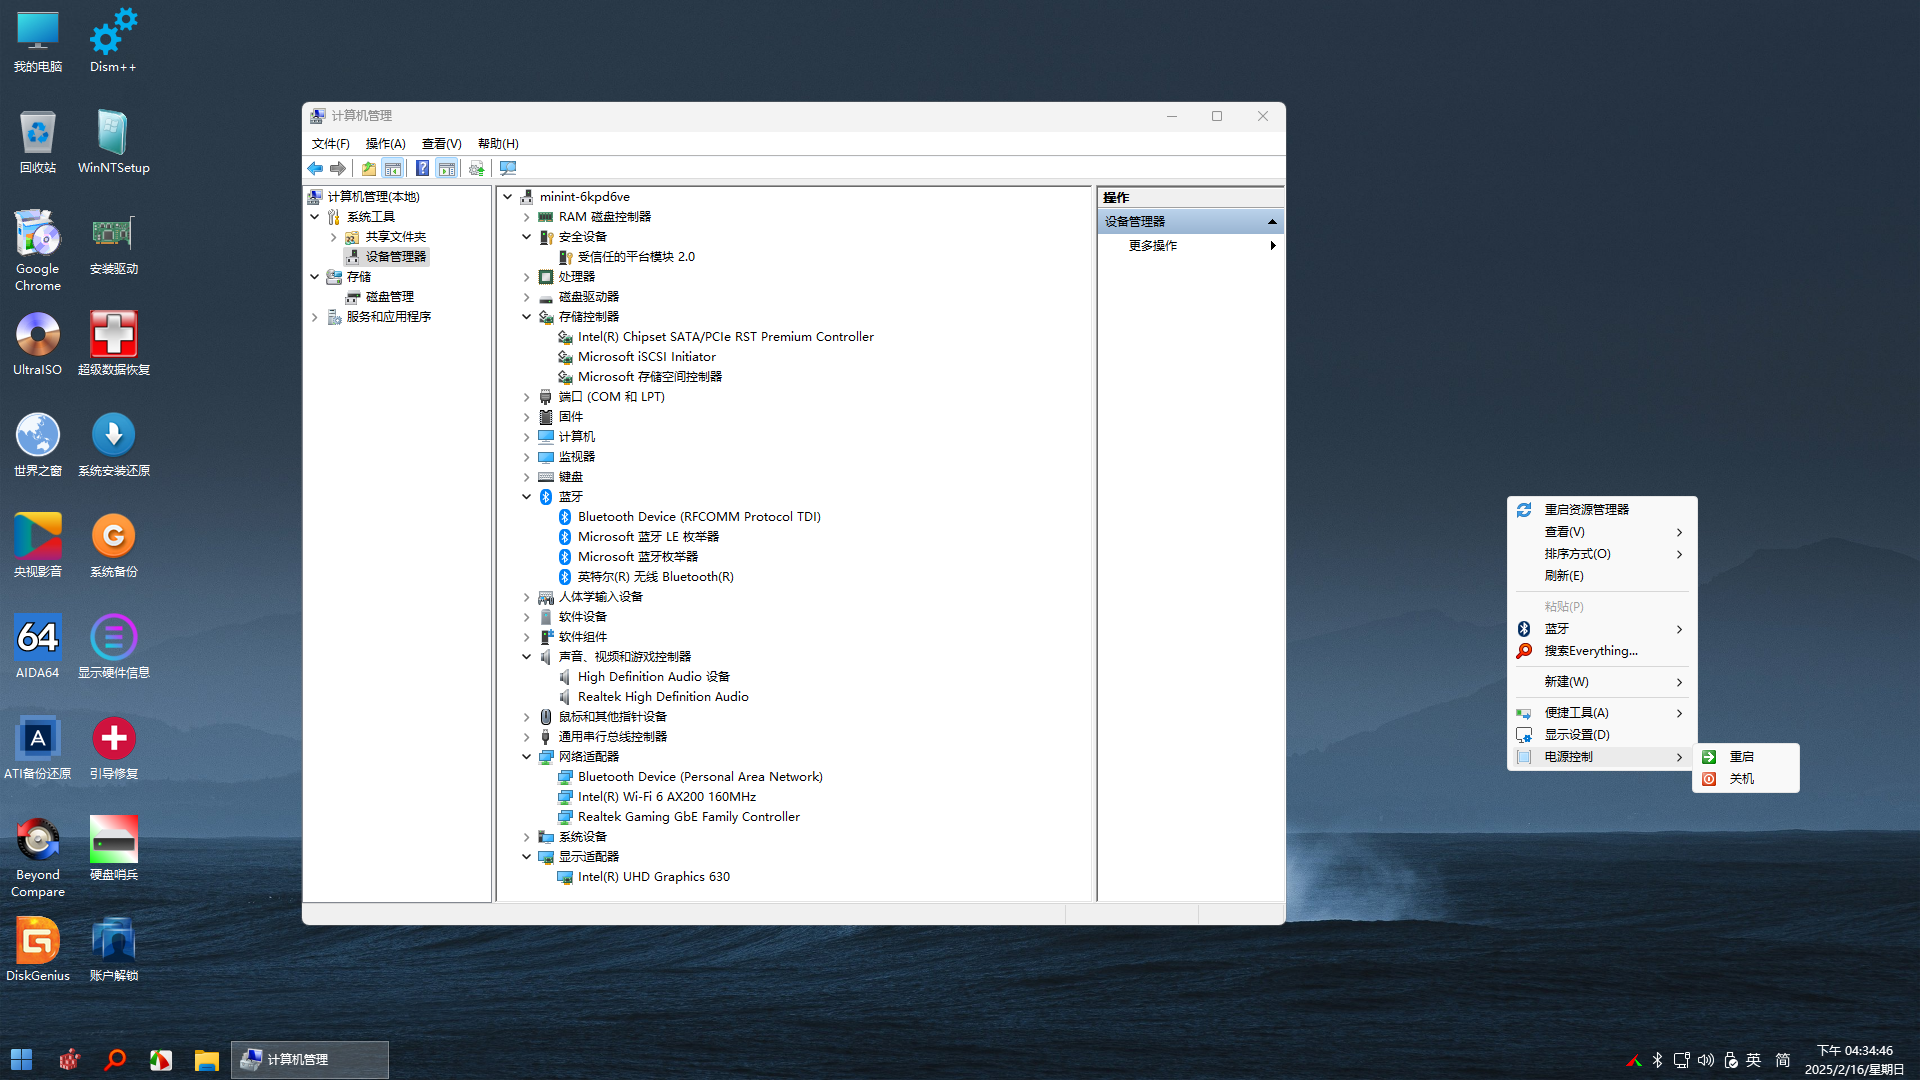Screen dimensions: 1920x1080
Task: Select 受信任的平台模块 2.0 device
Action: click(x=636, y=257)
